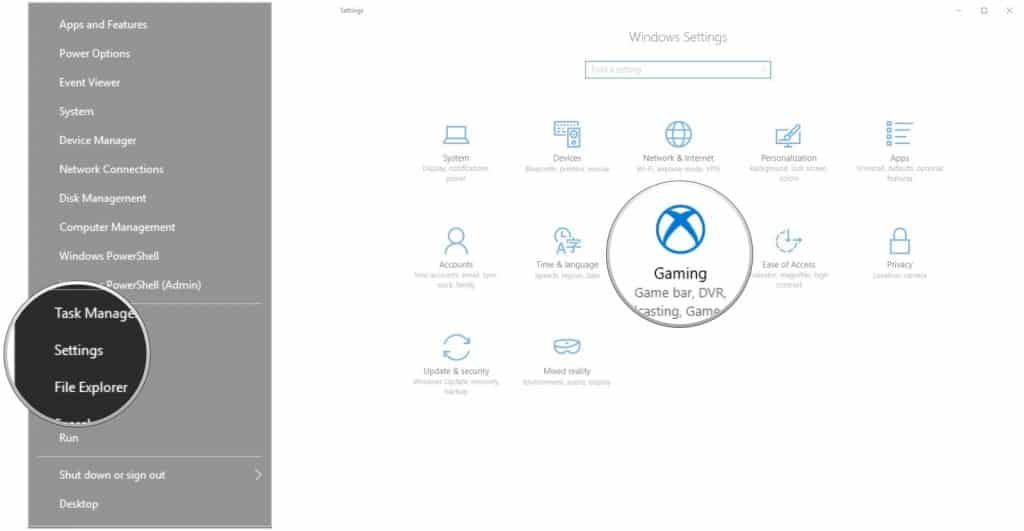Viewport: 1024px width, 531px height.
Task: Select Run in the power menu
Action: 69,438
